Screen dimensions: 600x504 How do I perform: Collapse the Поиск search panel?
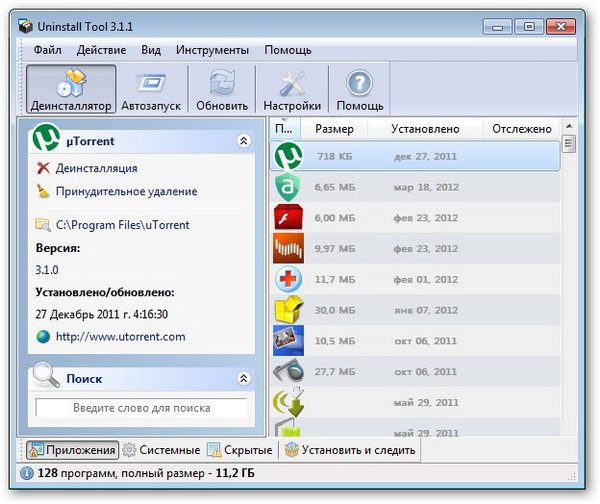point(243,379)
